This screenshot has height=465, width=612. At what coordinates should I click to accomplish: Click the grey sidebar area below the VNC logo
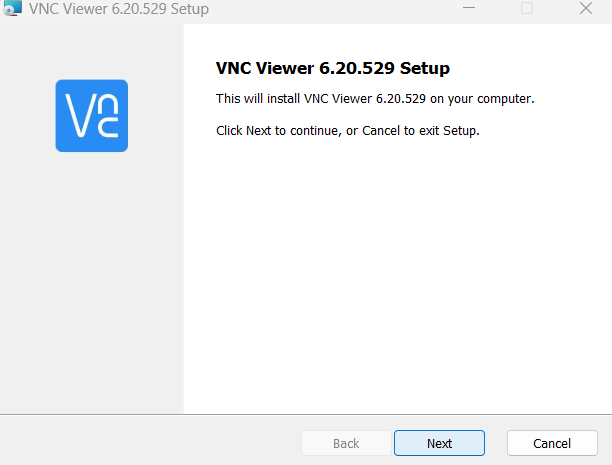coord(92,280)
